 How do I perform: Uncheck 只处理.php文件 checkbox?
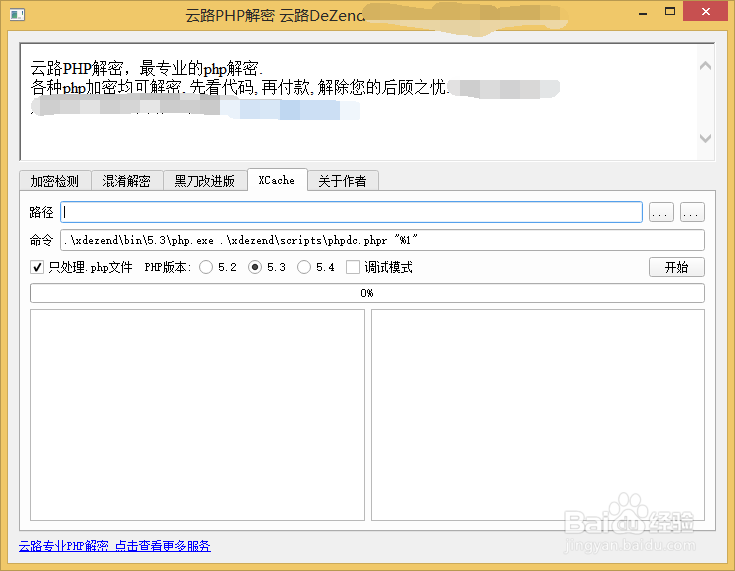[37, 267]
